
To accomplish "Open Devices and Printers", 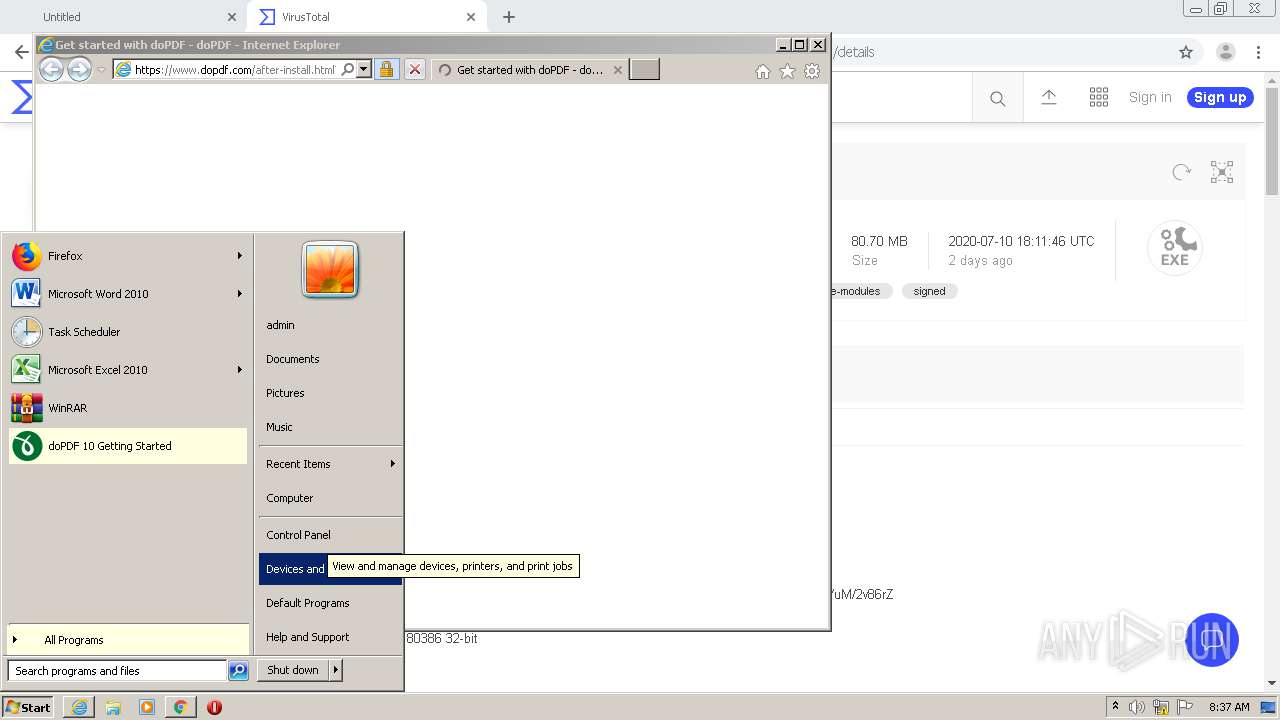I will (330, 569).
